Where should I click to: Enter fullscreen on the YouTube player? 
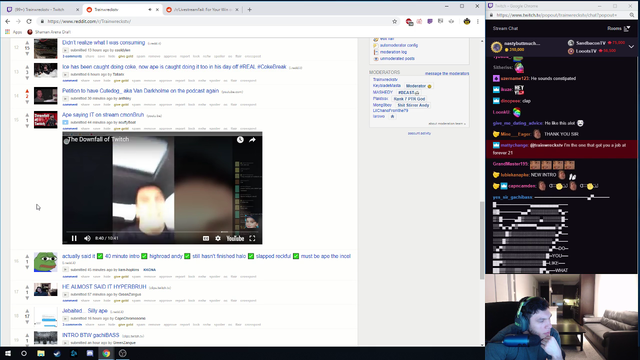coord(252,238)
